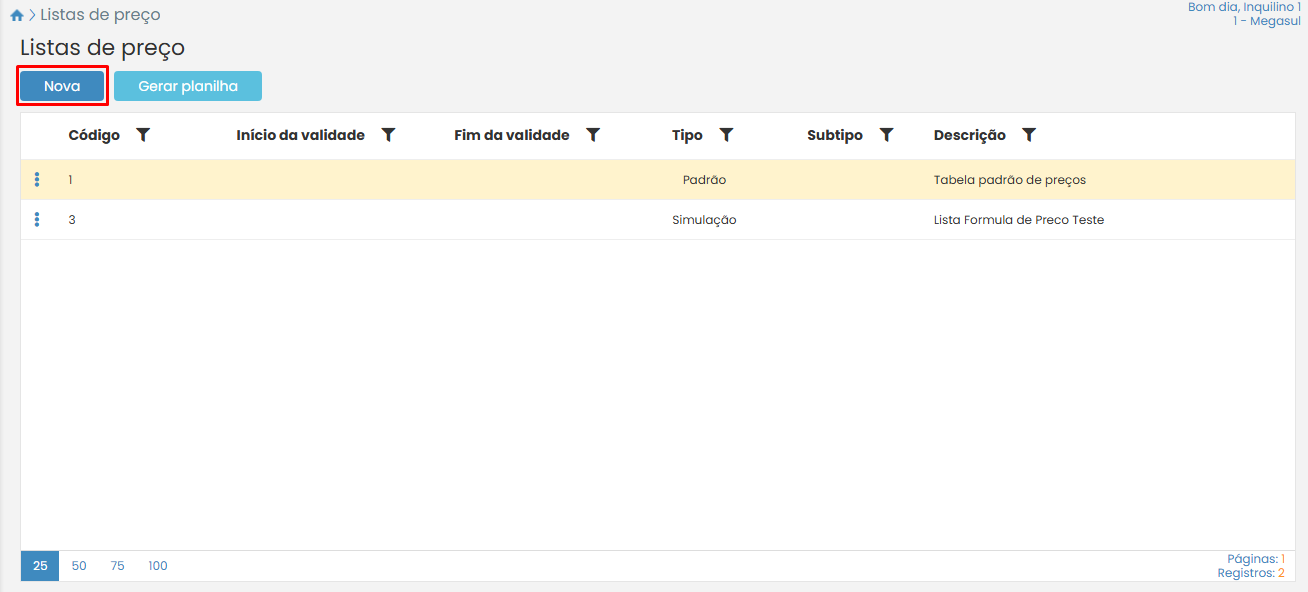The width and height of the screenshot is (1308, 592).
Task: Open actions menu for row code 3
Action: [x=37, y=220]
